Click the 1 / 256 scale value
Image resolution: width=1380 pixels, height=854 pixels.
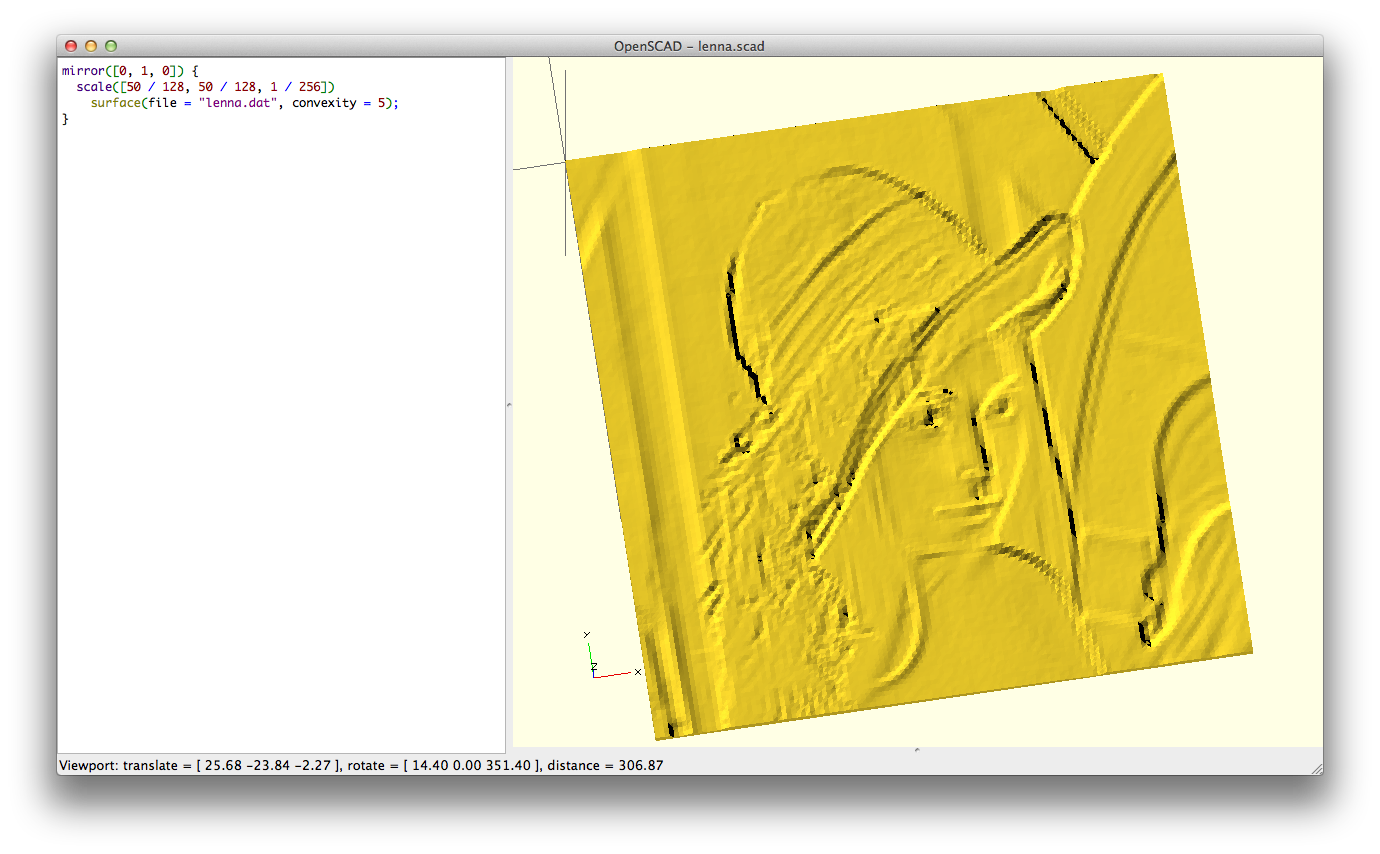click(x=298, y=88)
